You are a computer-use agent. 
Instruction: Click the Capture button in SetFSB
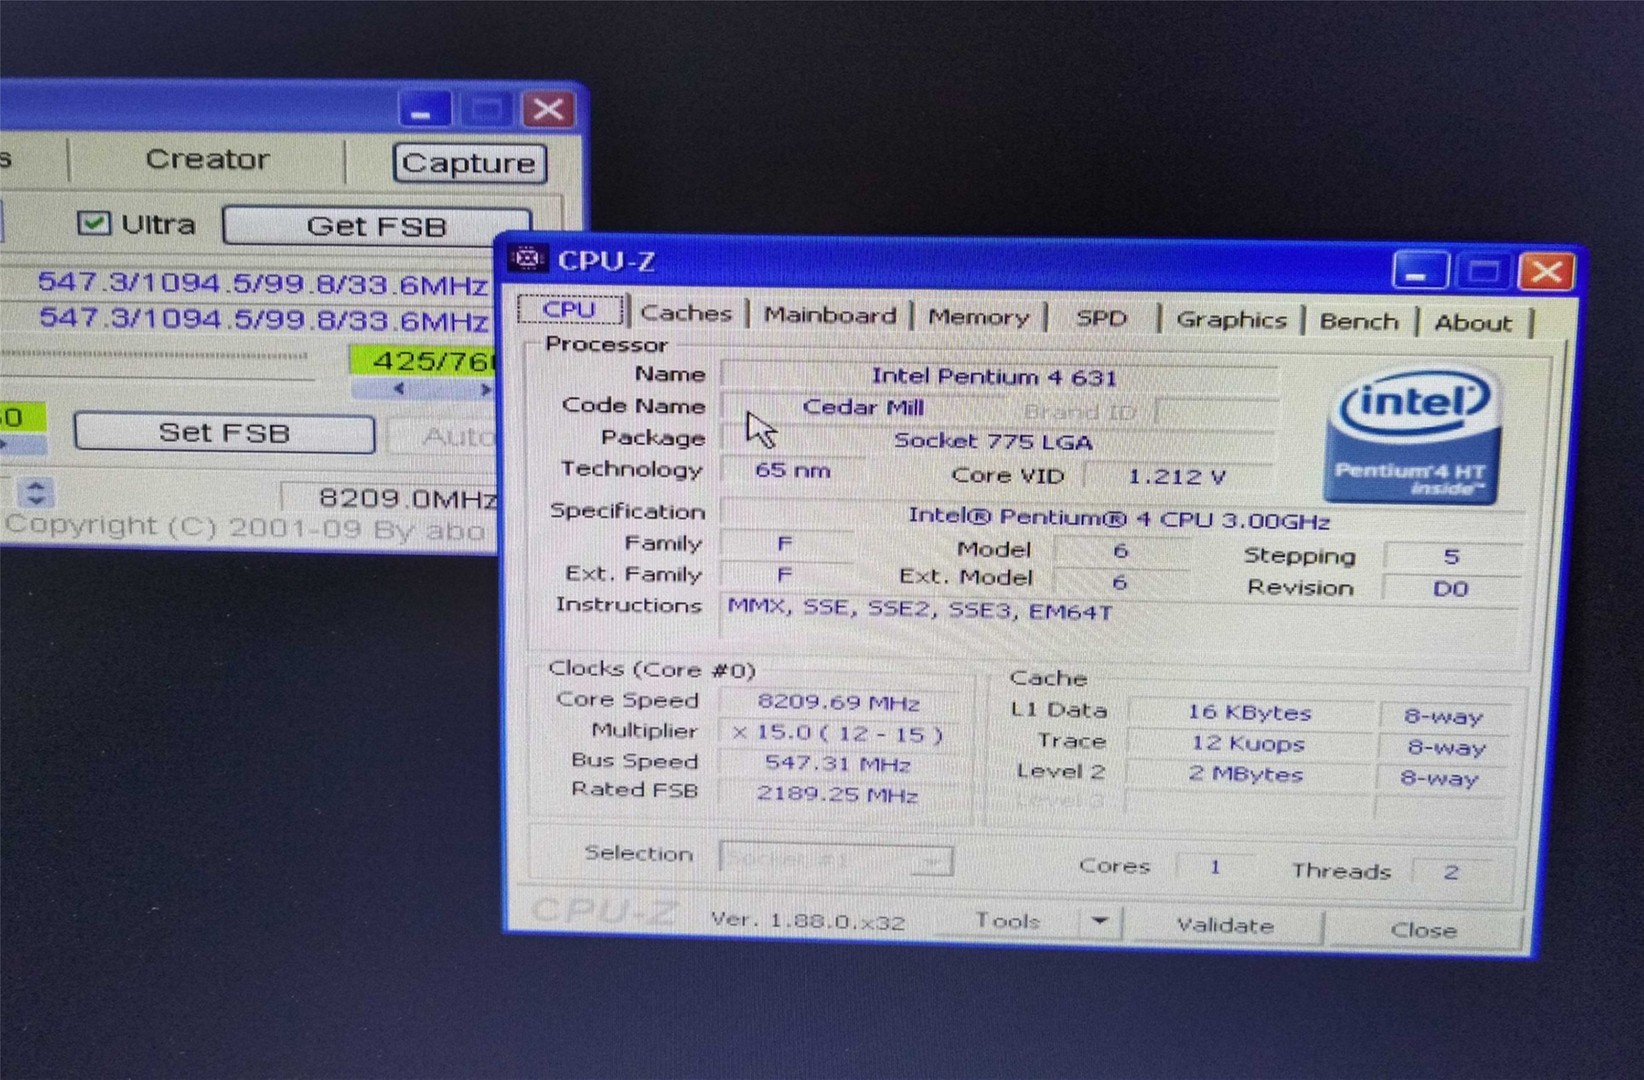469,163
